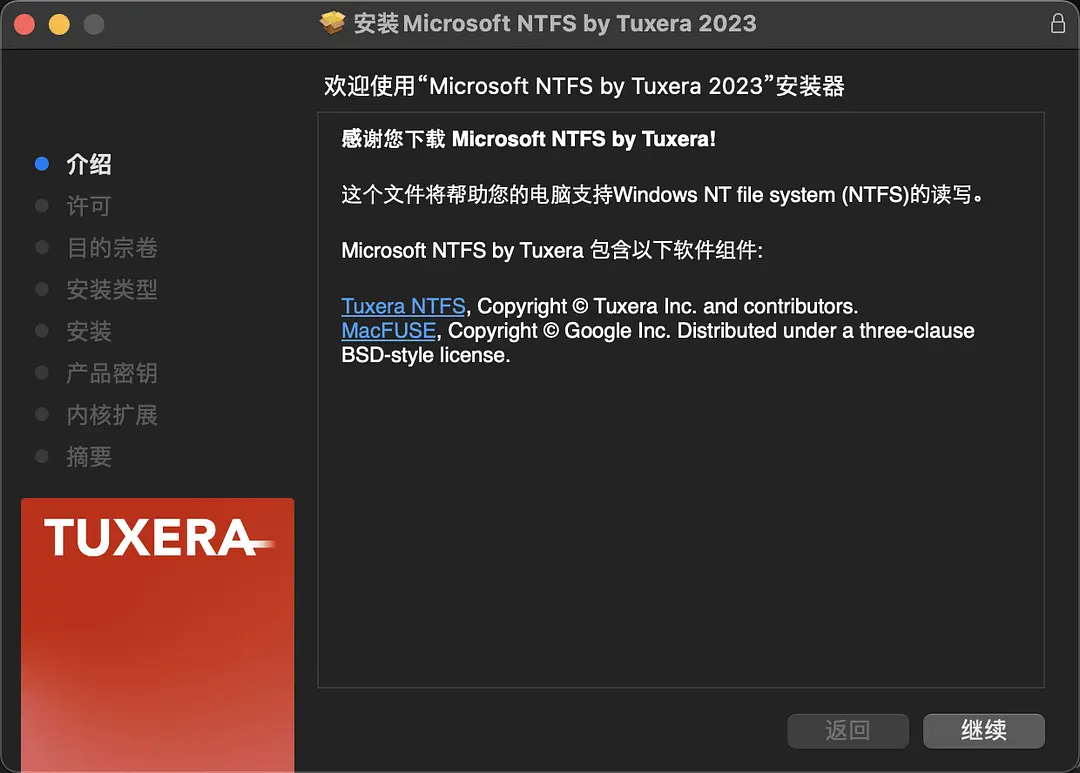Click the installer package icon in title
1080x773 pixels.
click(x=333, y=23)
